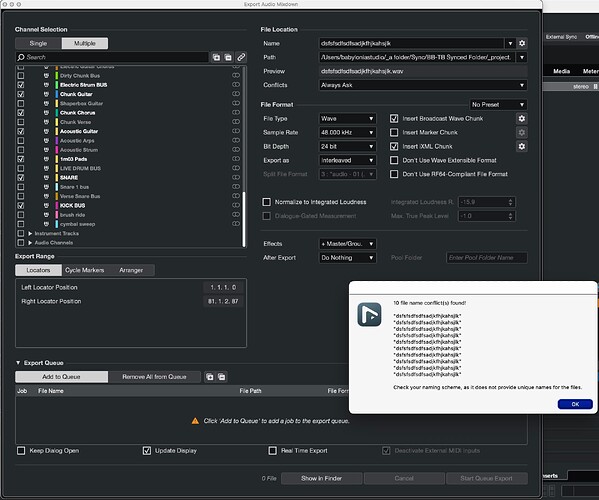This screenshot has height=500, width=599.
Task: Click Remove All from Queue
Action: click(x=154, y=377)
